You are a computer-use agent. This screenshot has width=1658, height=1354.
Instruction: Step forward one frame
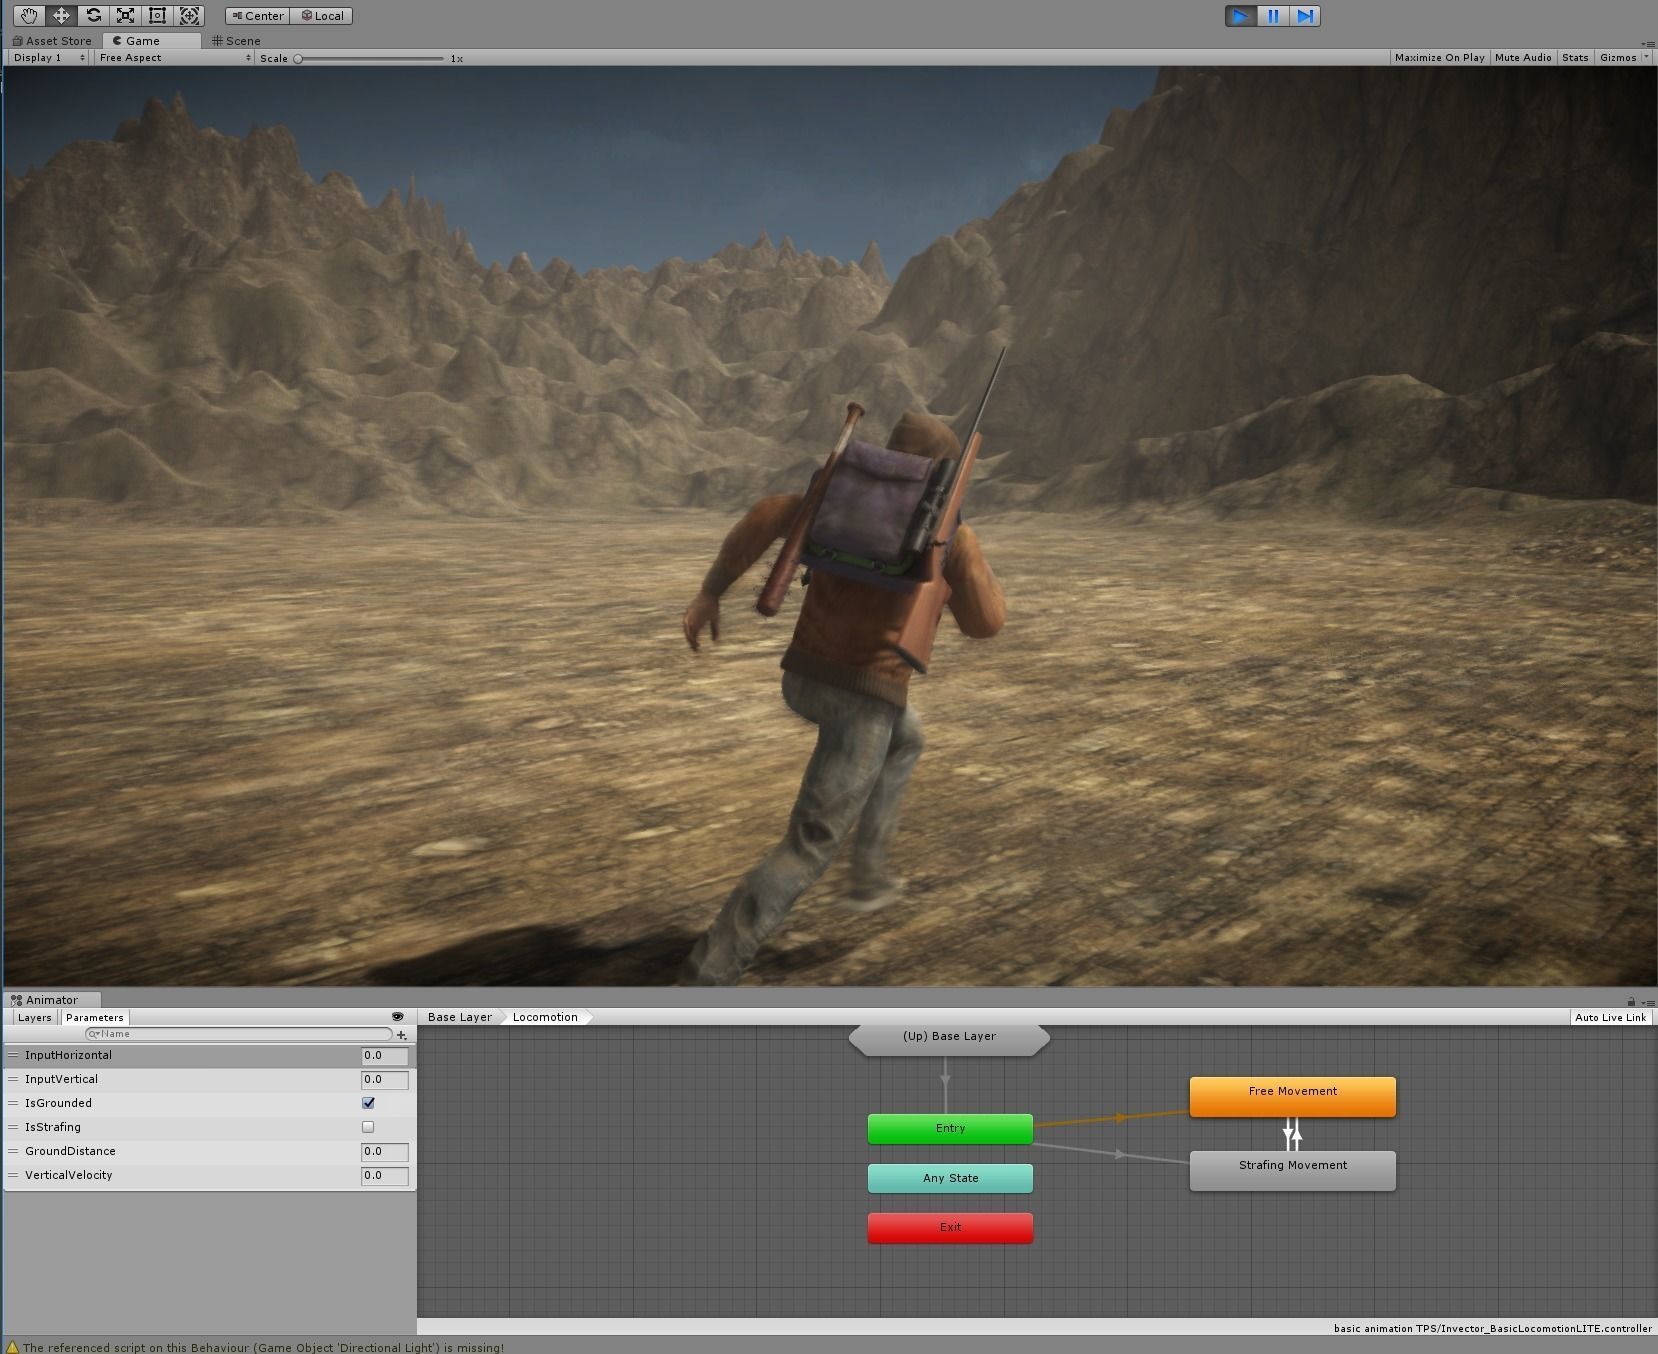tap(1305, 16)
